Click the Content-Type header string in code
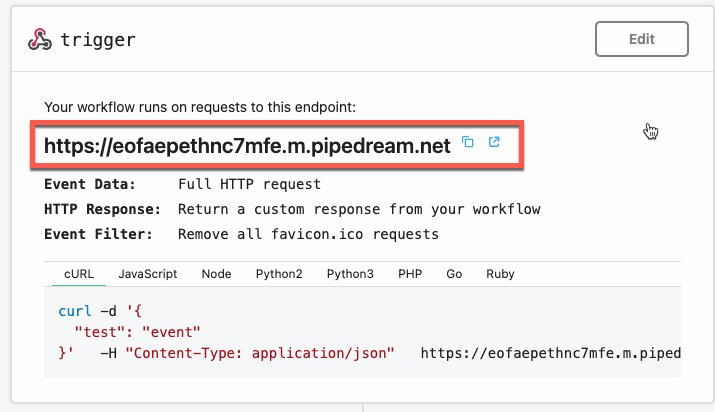The width and height of the screenshot is (715, 412). pyautogui.click(x=260, y=353)
